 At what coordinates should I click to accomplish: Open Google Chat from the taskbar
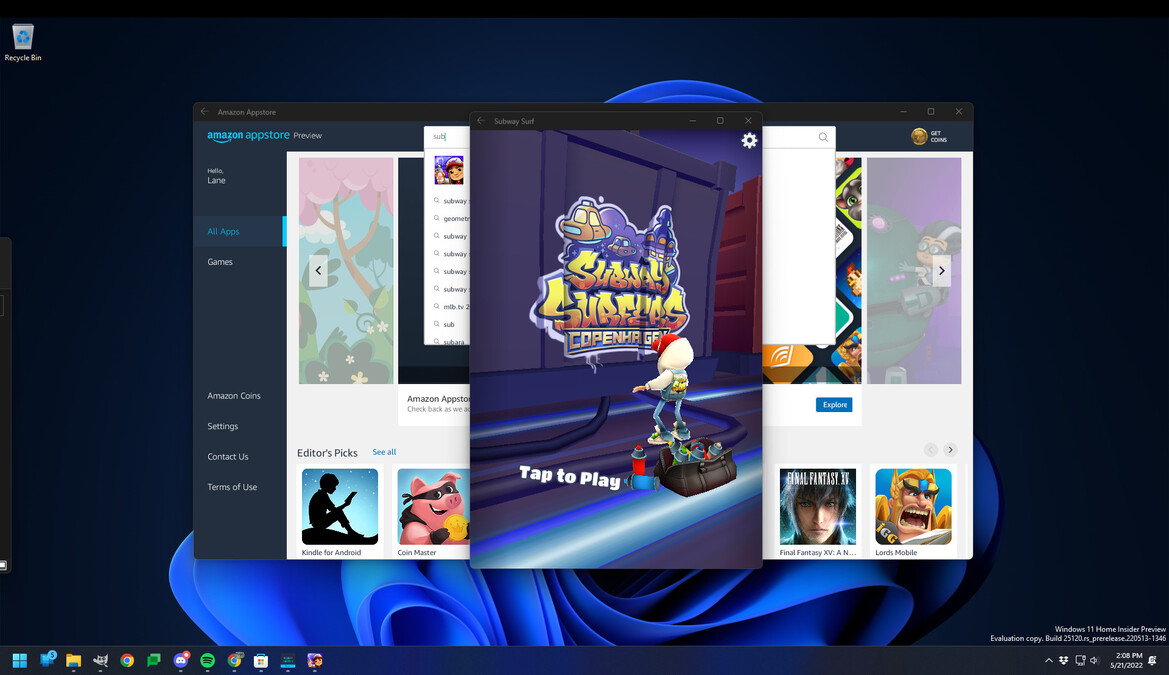click(x=154, y=660)
